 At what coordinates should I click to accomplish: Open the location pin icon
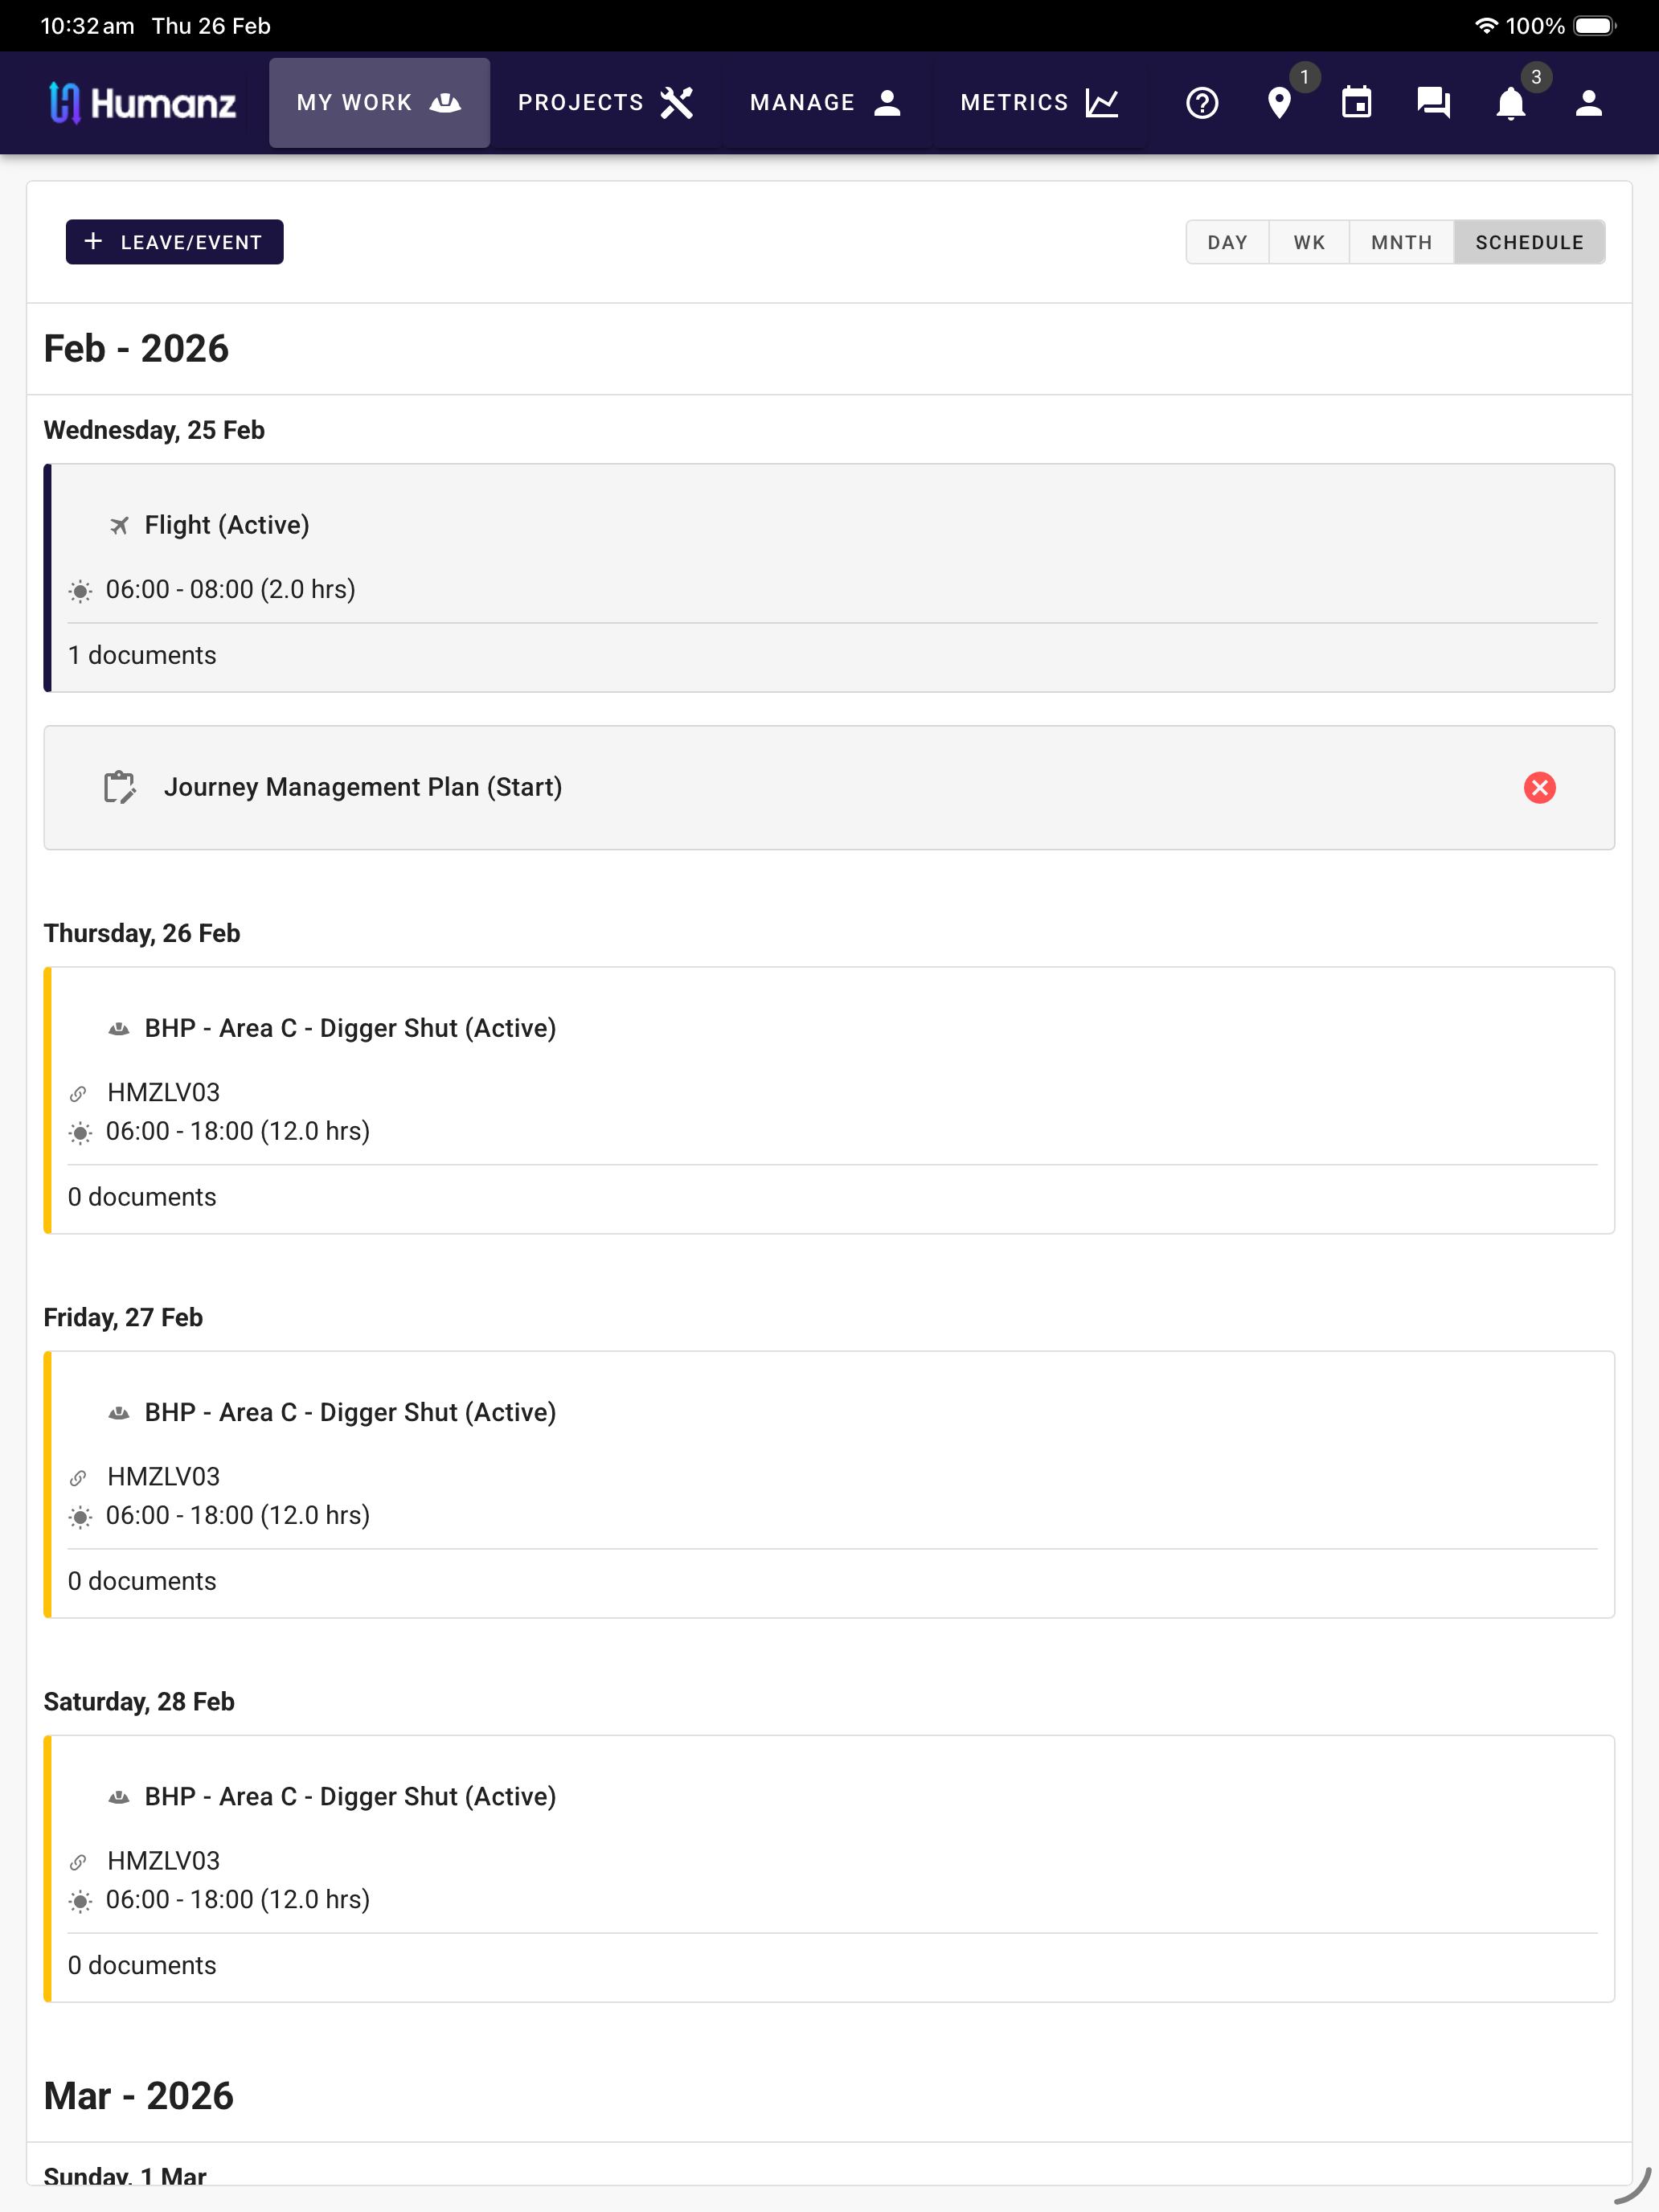tap(1279, 103)
